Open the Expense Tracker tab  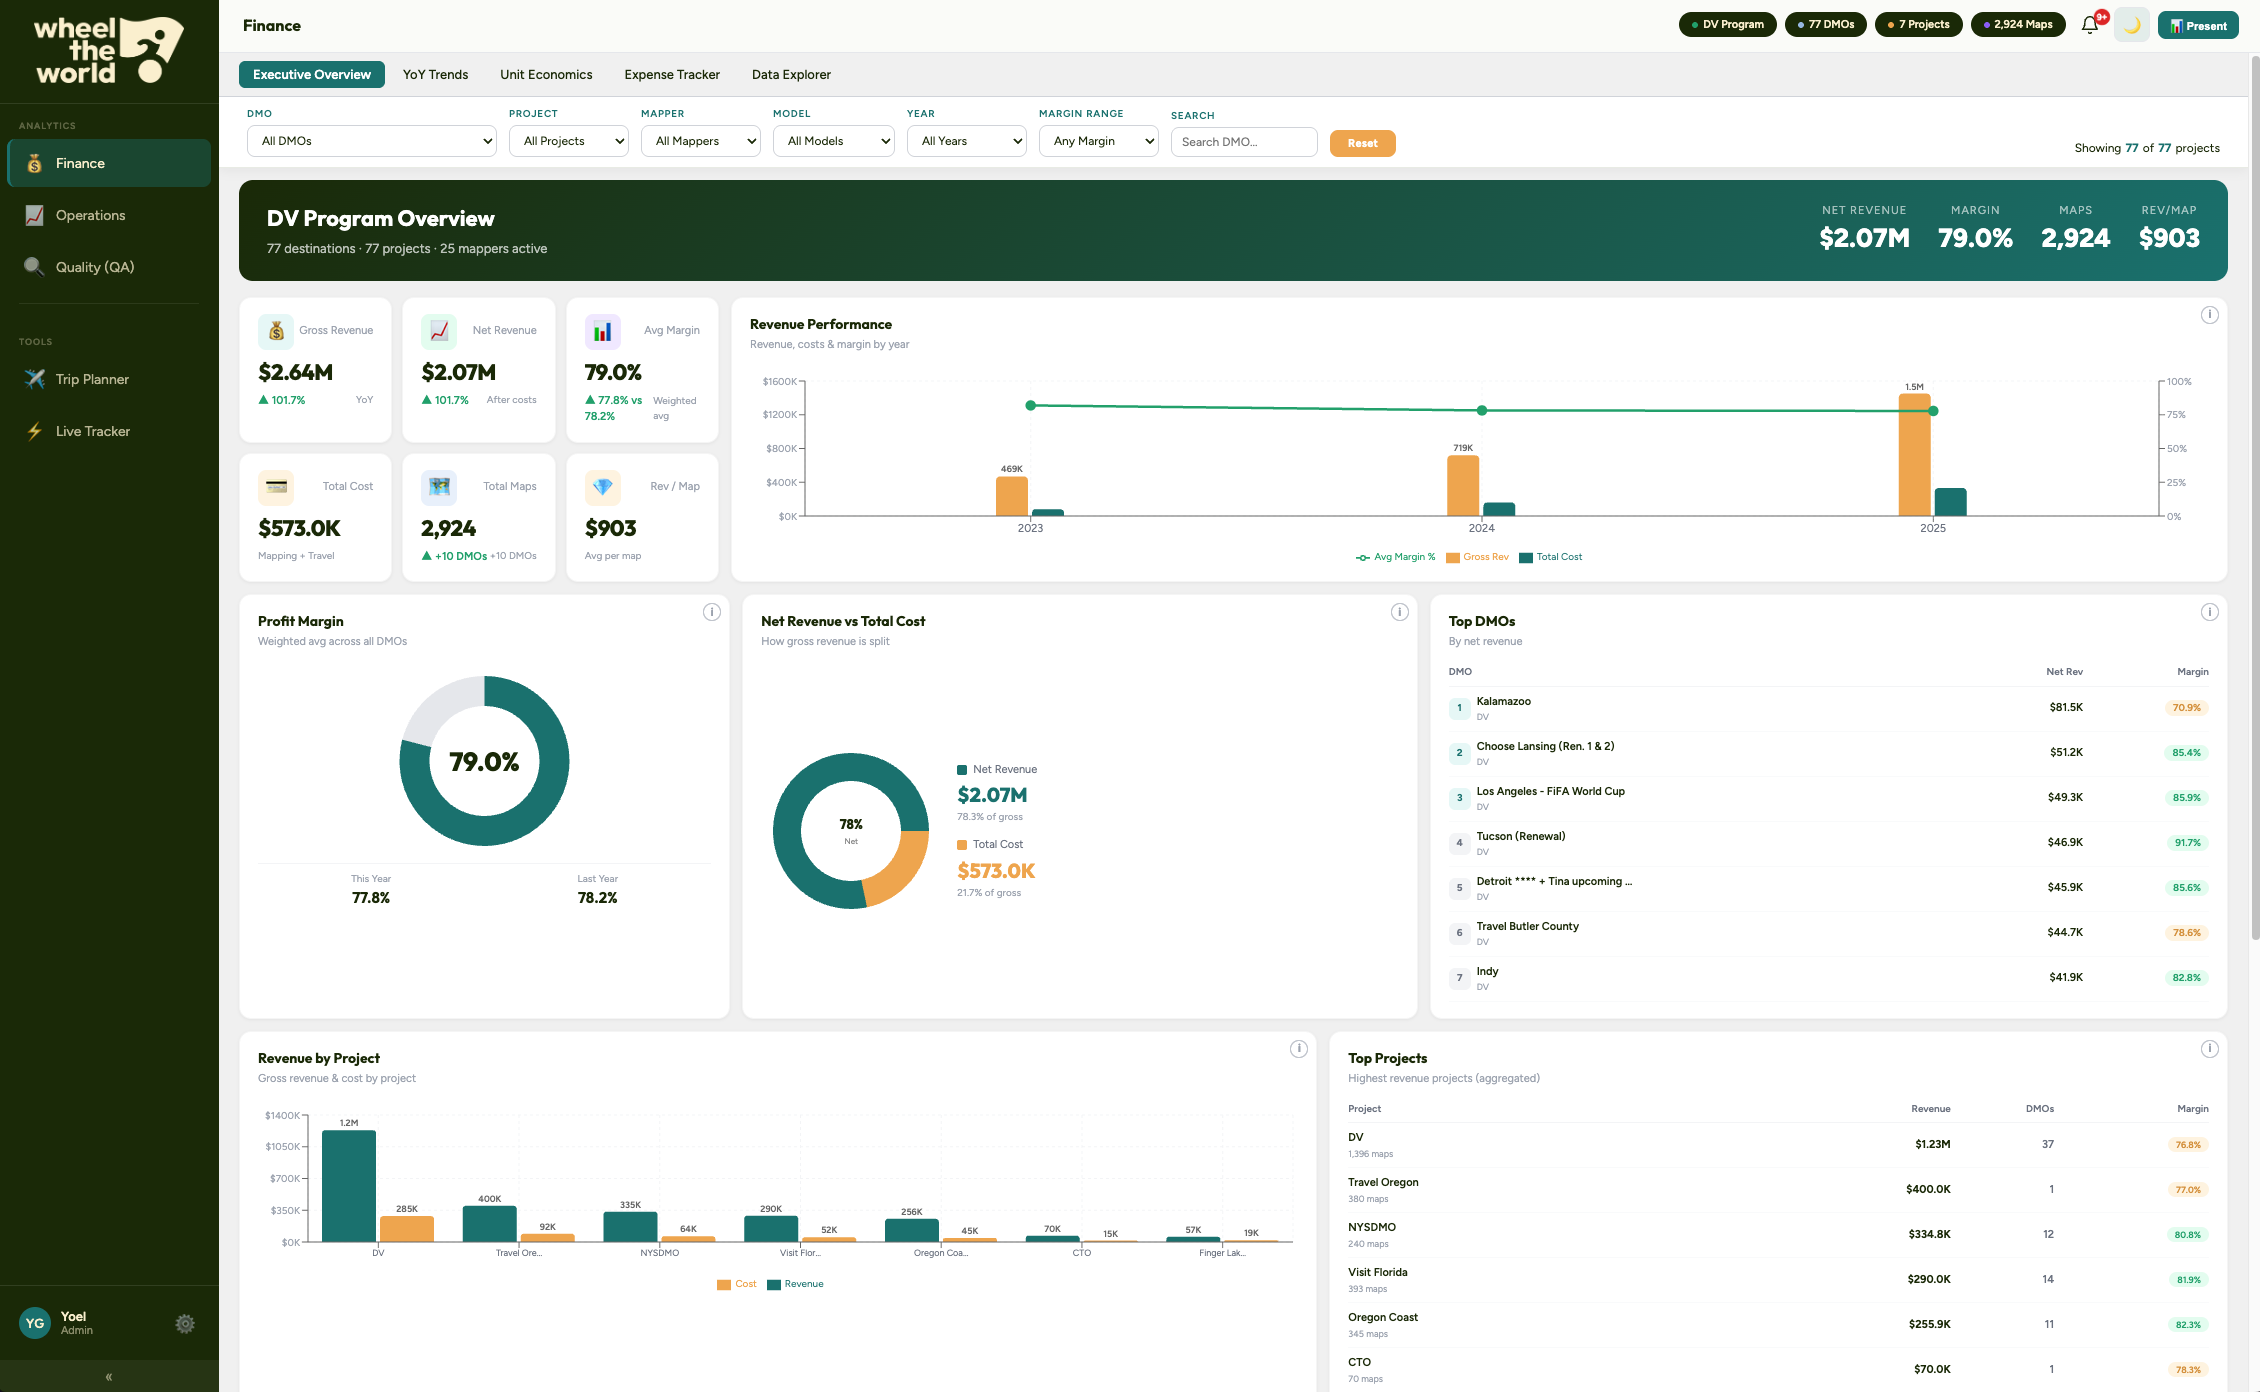pyautogui.click(x=671, y=74)
